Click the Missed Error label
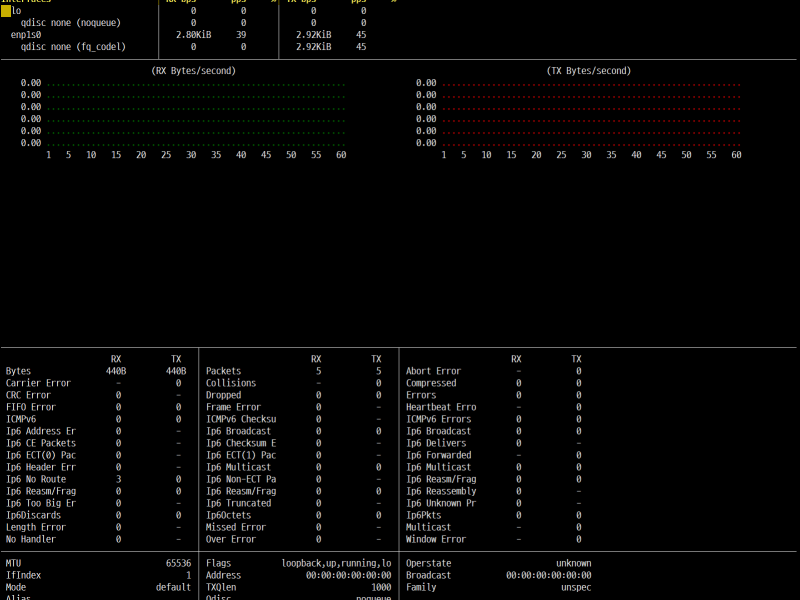The image size is (800, 600). [x=236, y=527]
